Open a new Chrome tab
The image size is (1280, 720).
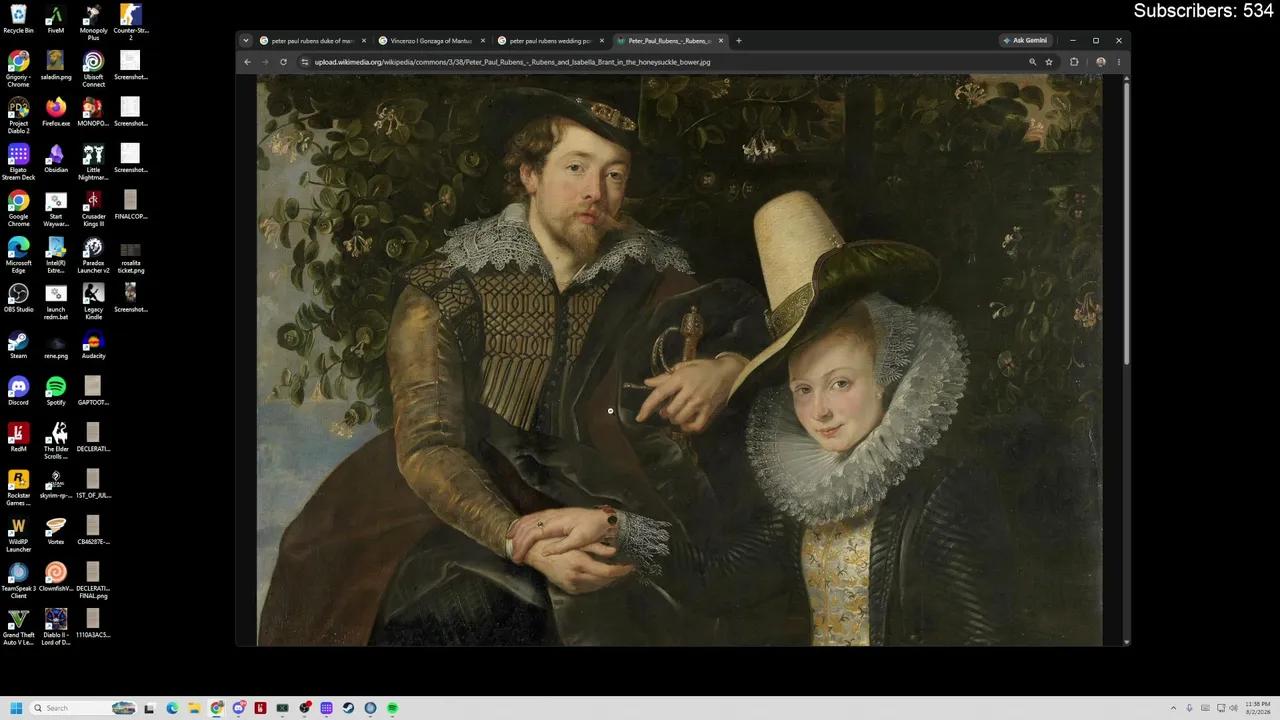[739, 41]
